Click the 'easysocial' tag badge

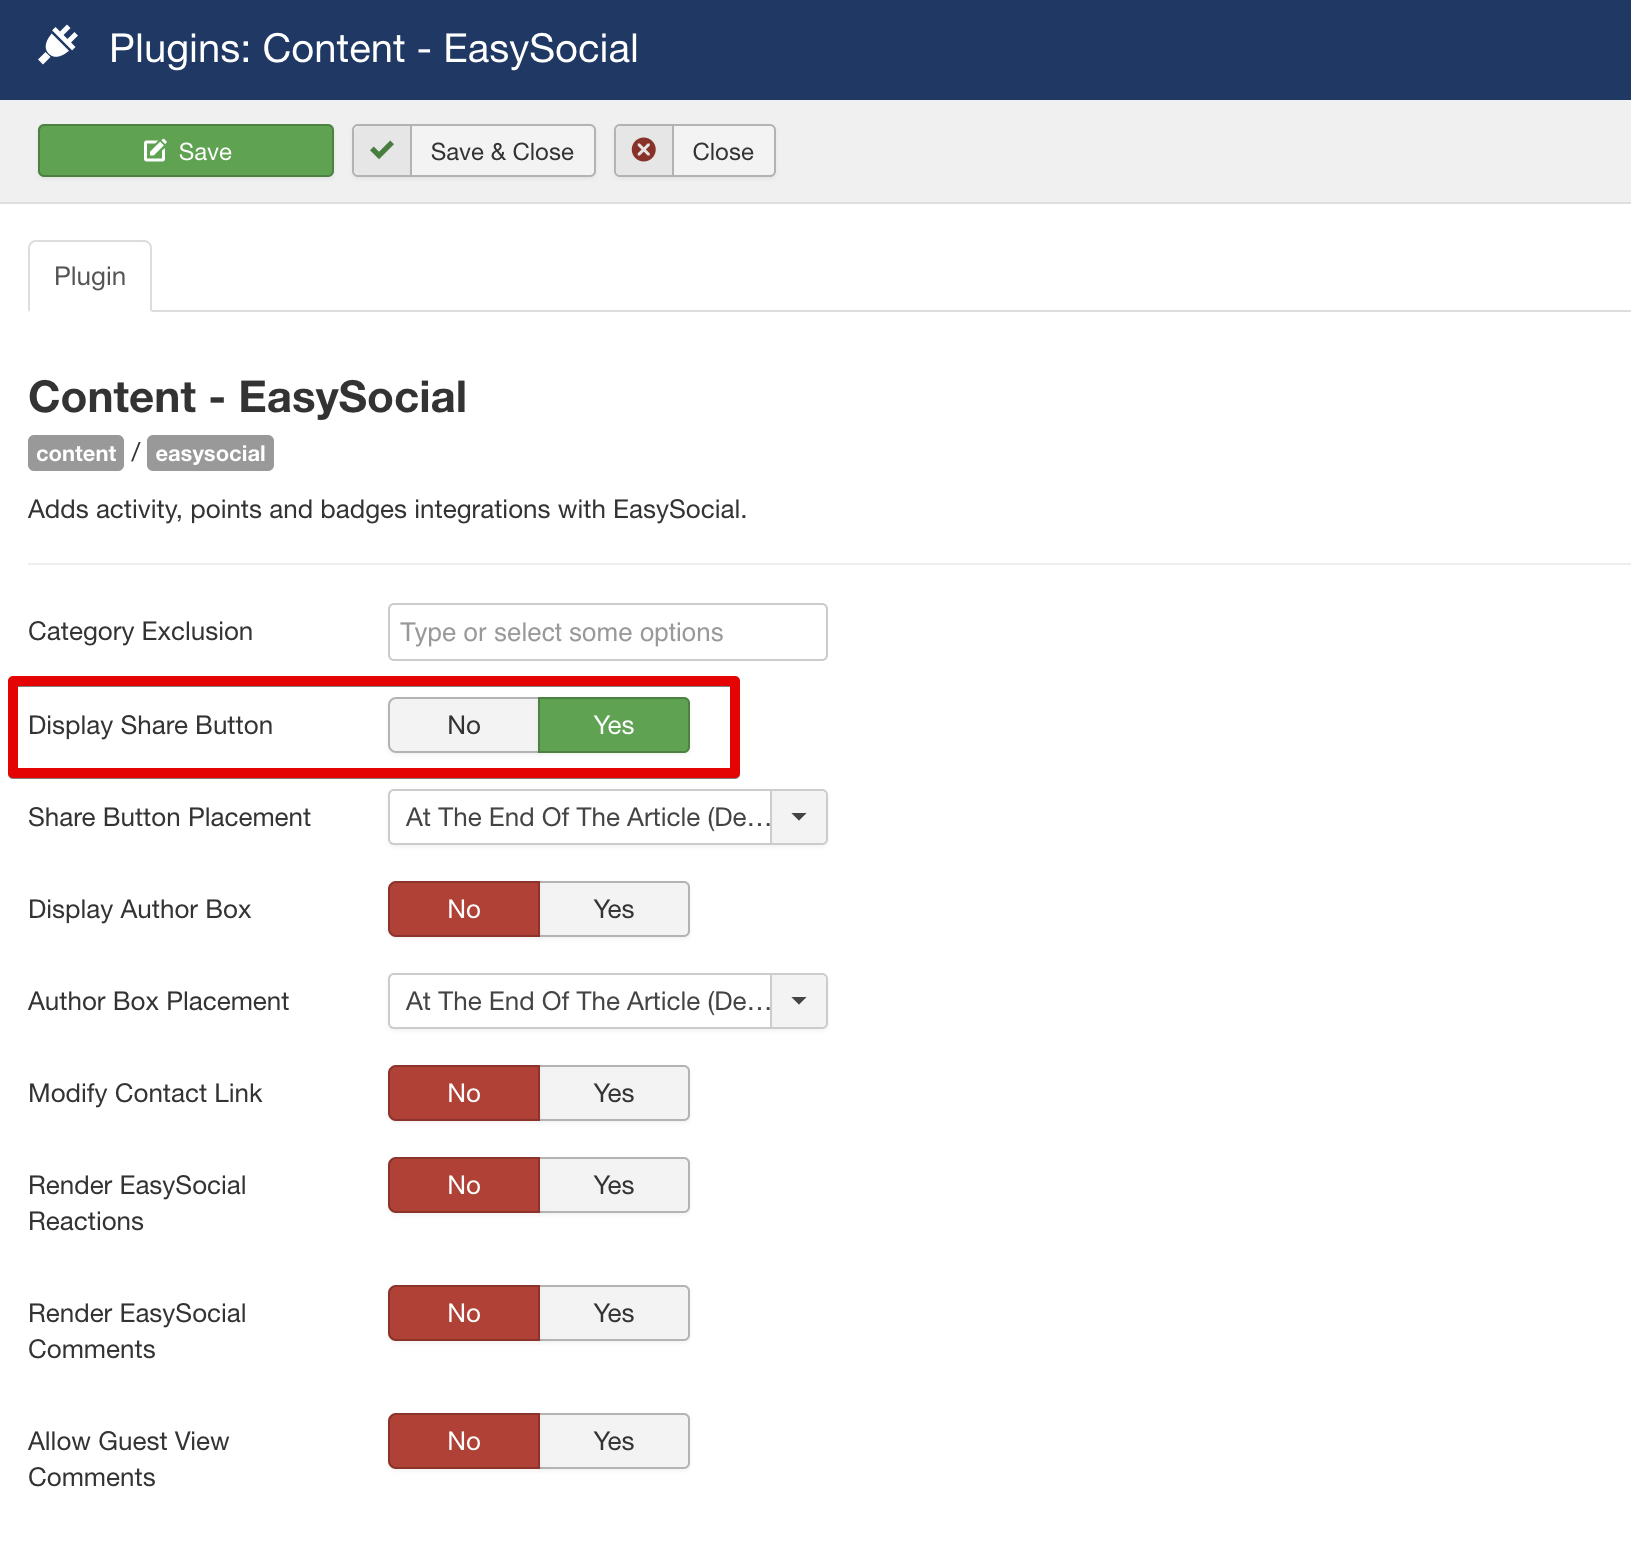[x=210, y=453]
